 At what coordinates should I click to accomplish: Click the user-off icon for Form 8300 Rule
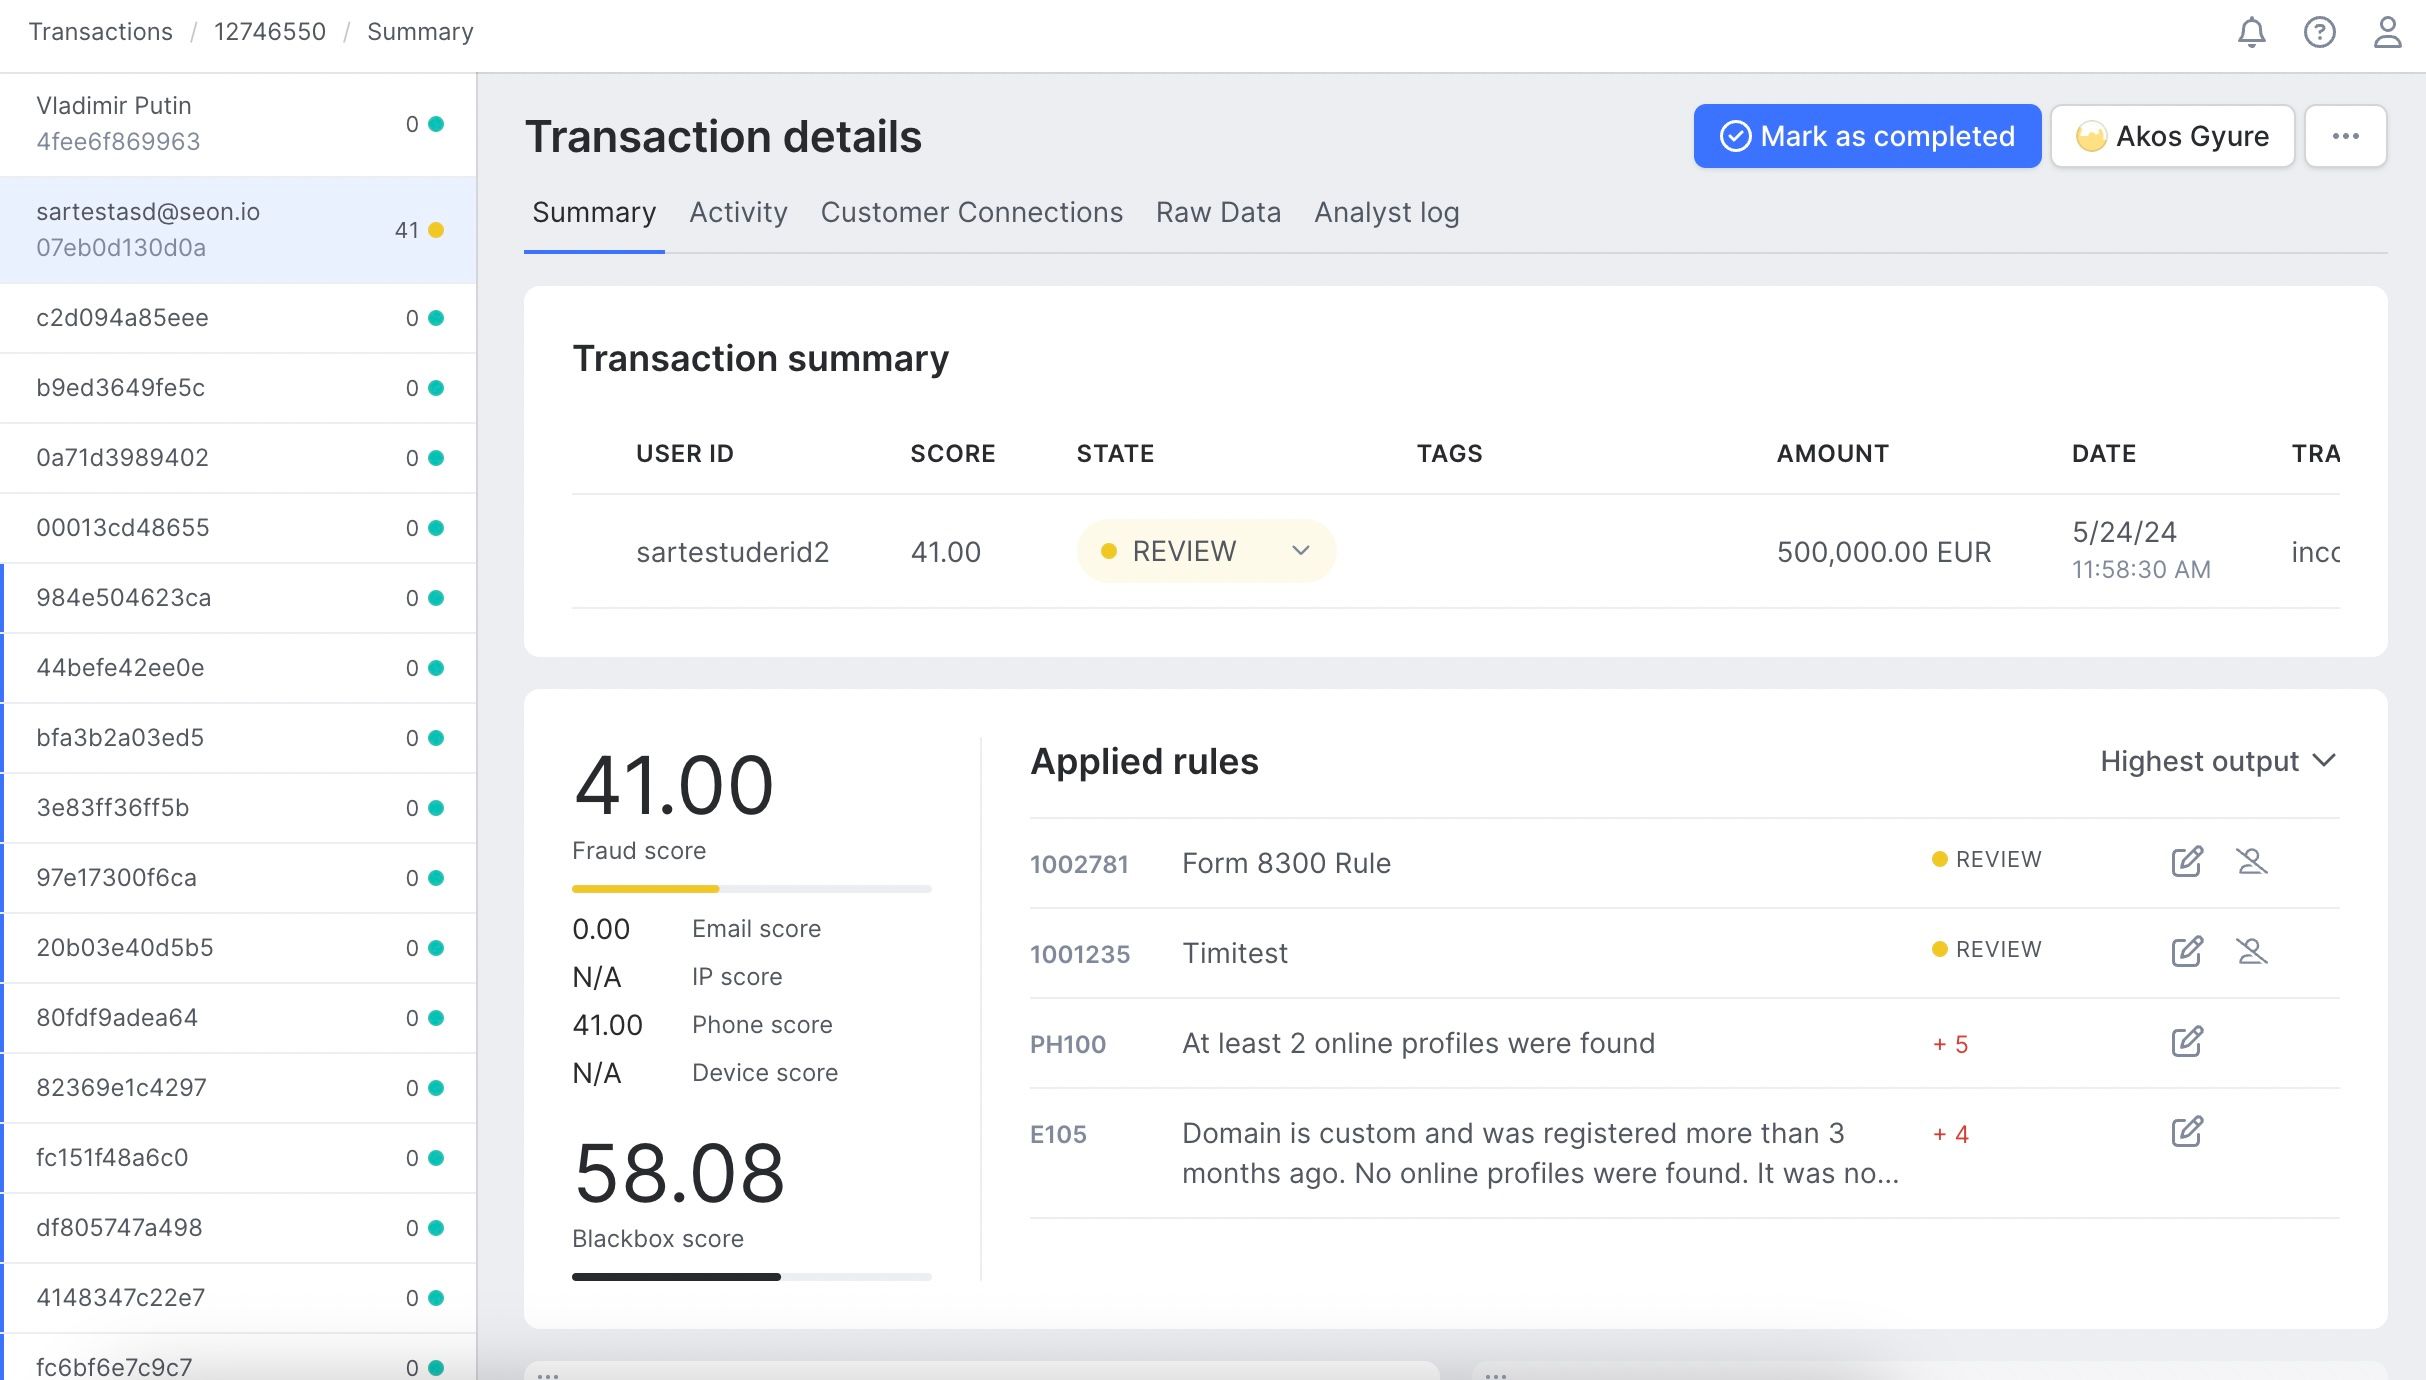pos(2251,861)
